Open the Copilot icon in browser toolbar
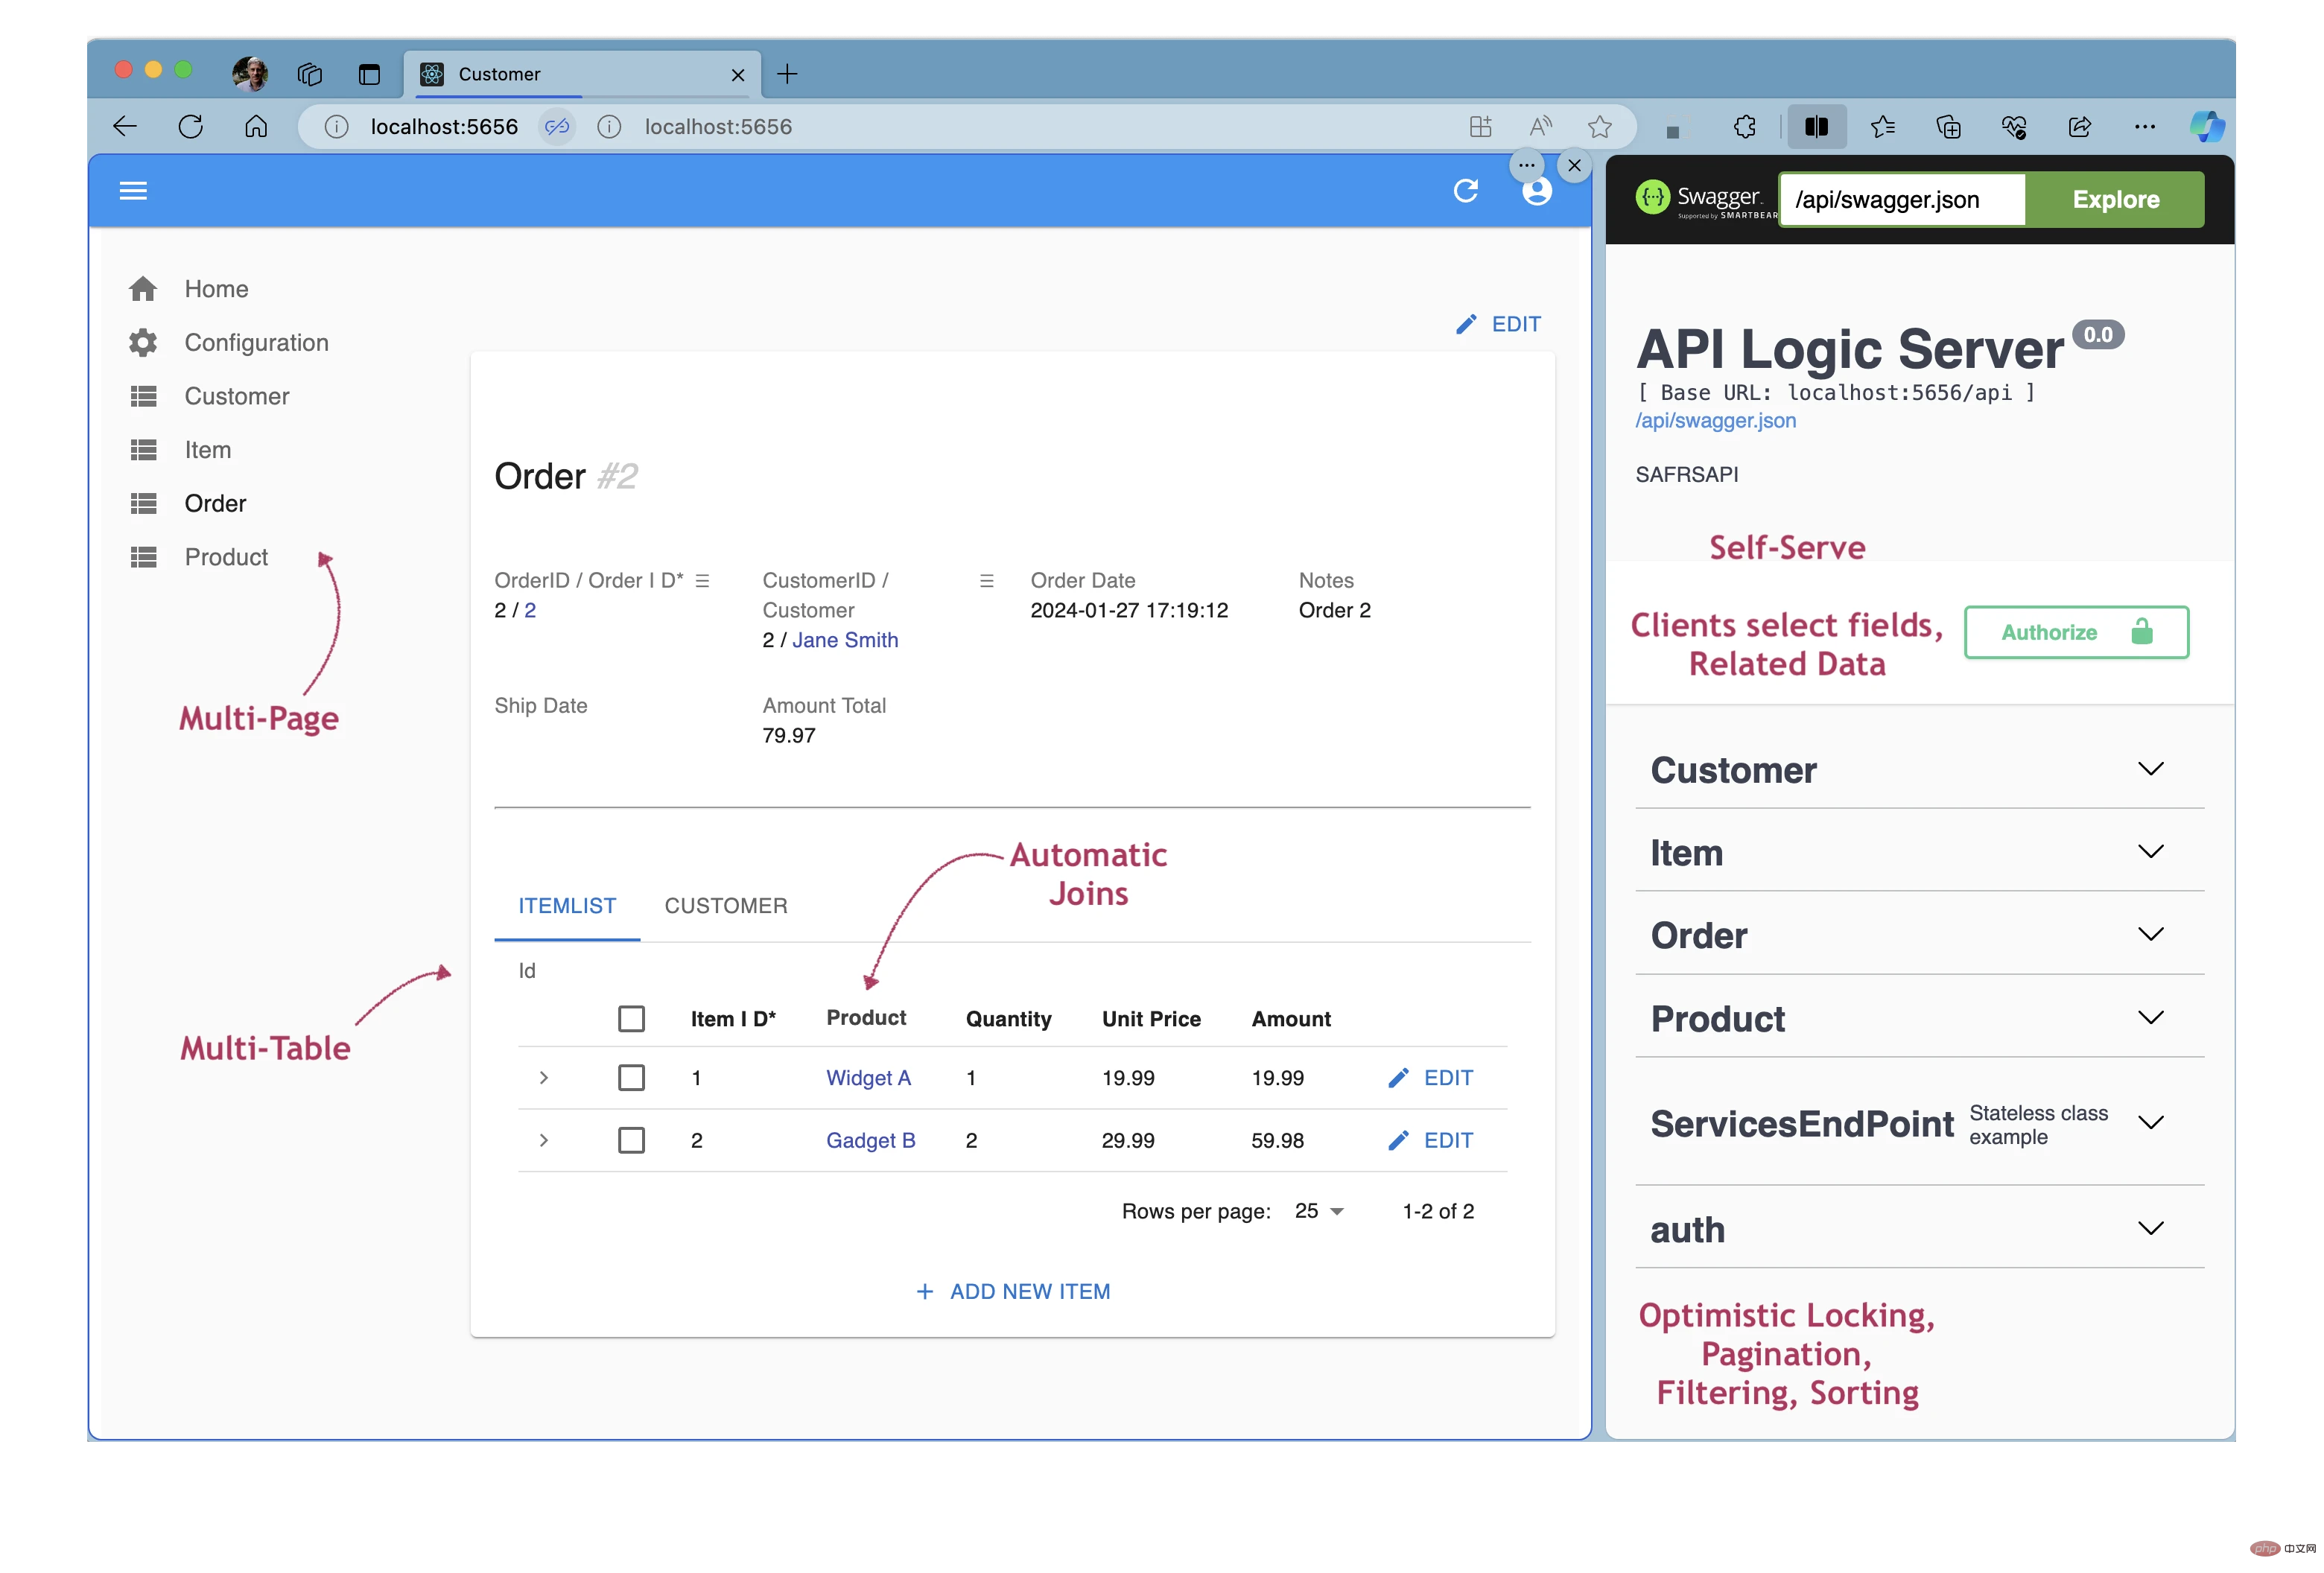Image resolution: width=2324 pixels, height=1573 pixels. tap(2207, 127)
